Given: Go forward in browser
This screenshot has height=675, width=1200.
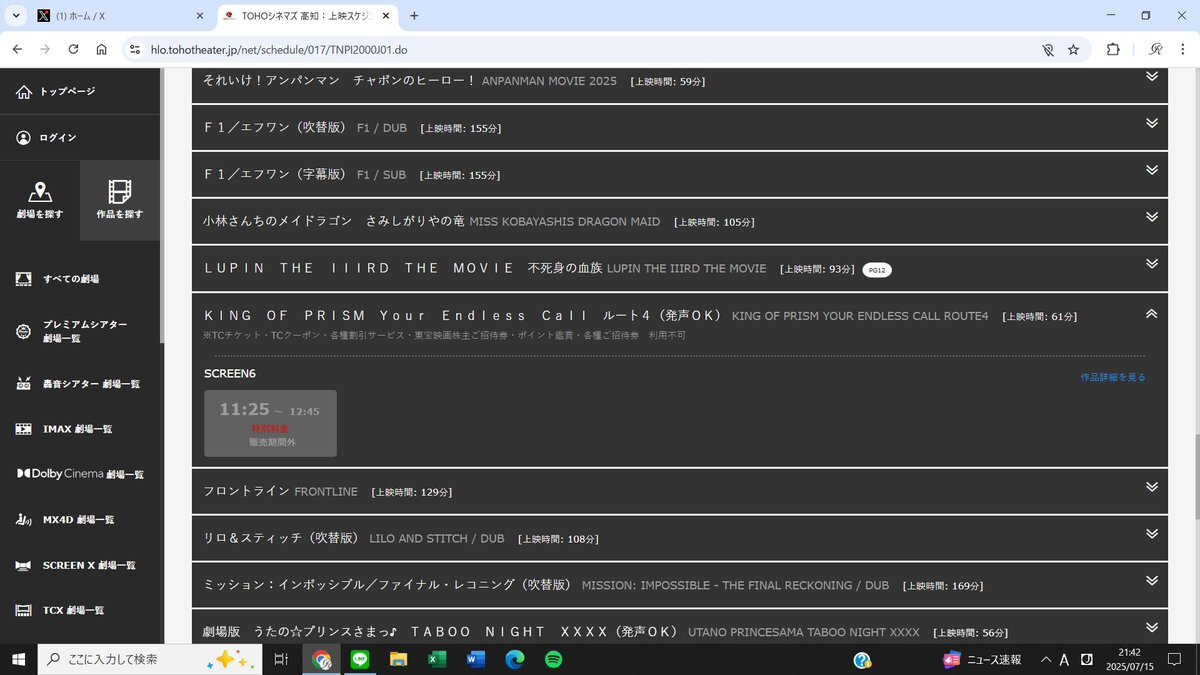Looking at the screenshot, I should pyautogui.click(x=45, y=49).
